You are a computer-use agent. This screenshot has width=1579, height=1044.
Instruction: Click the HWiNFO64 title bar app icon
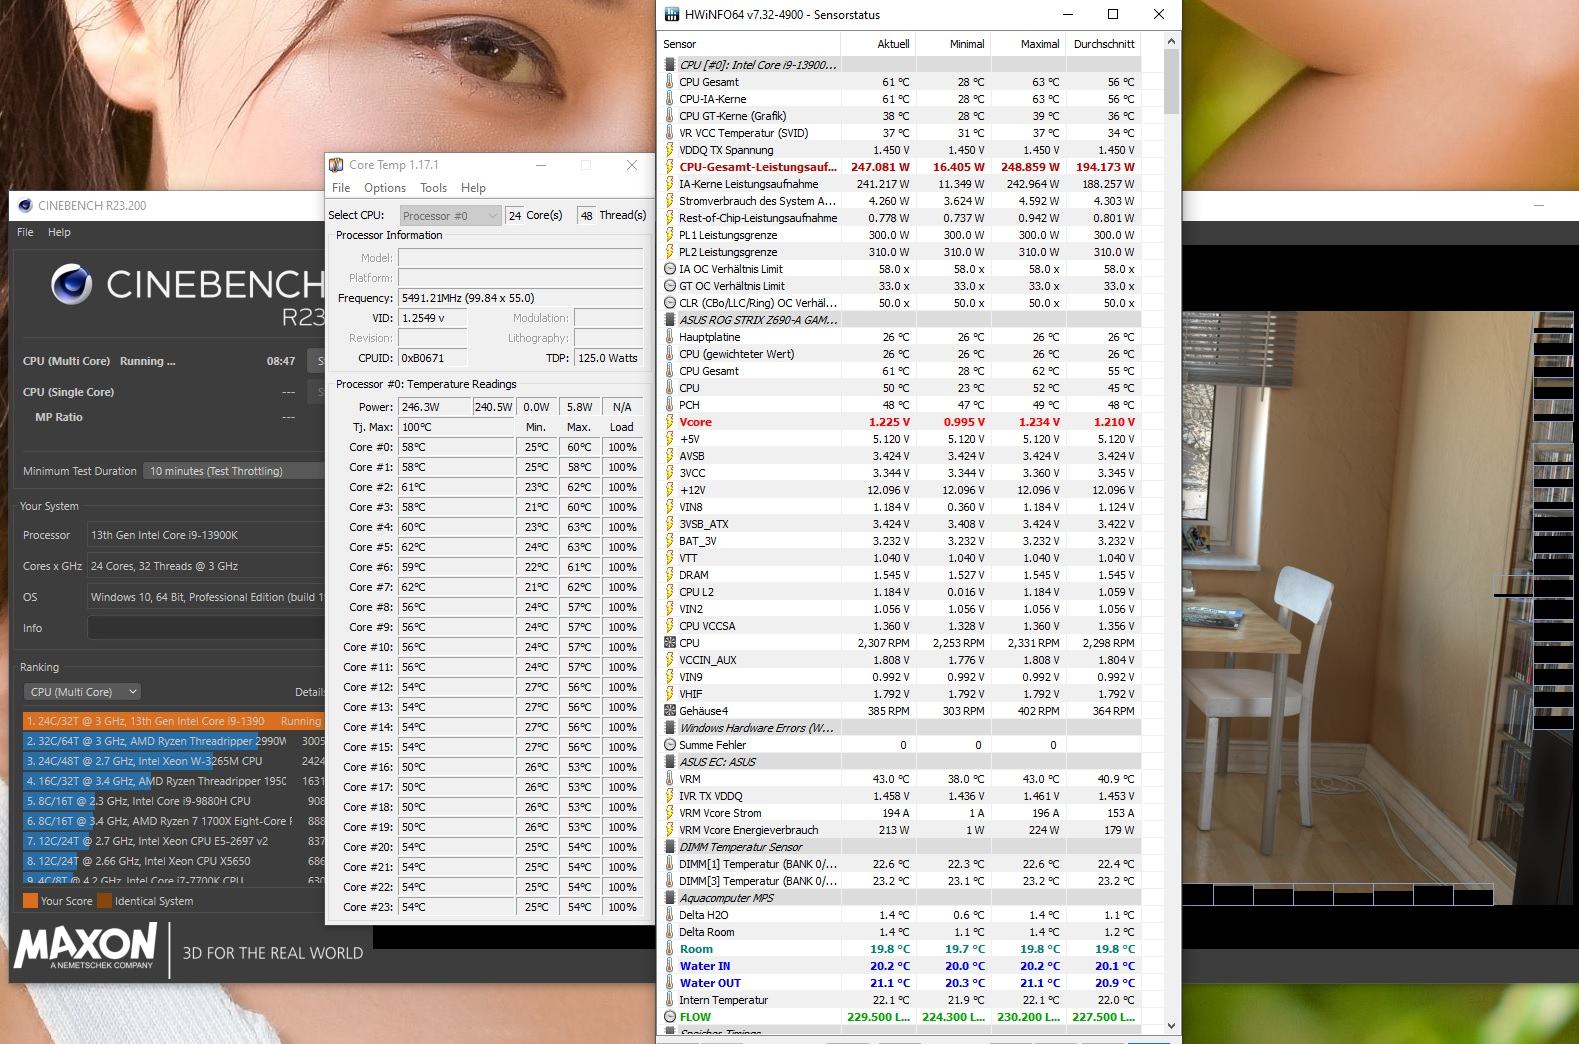[671, 15]
